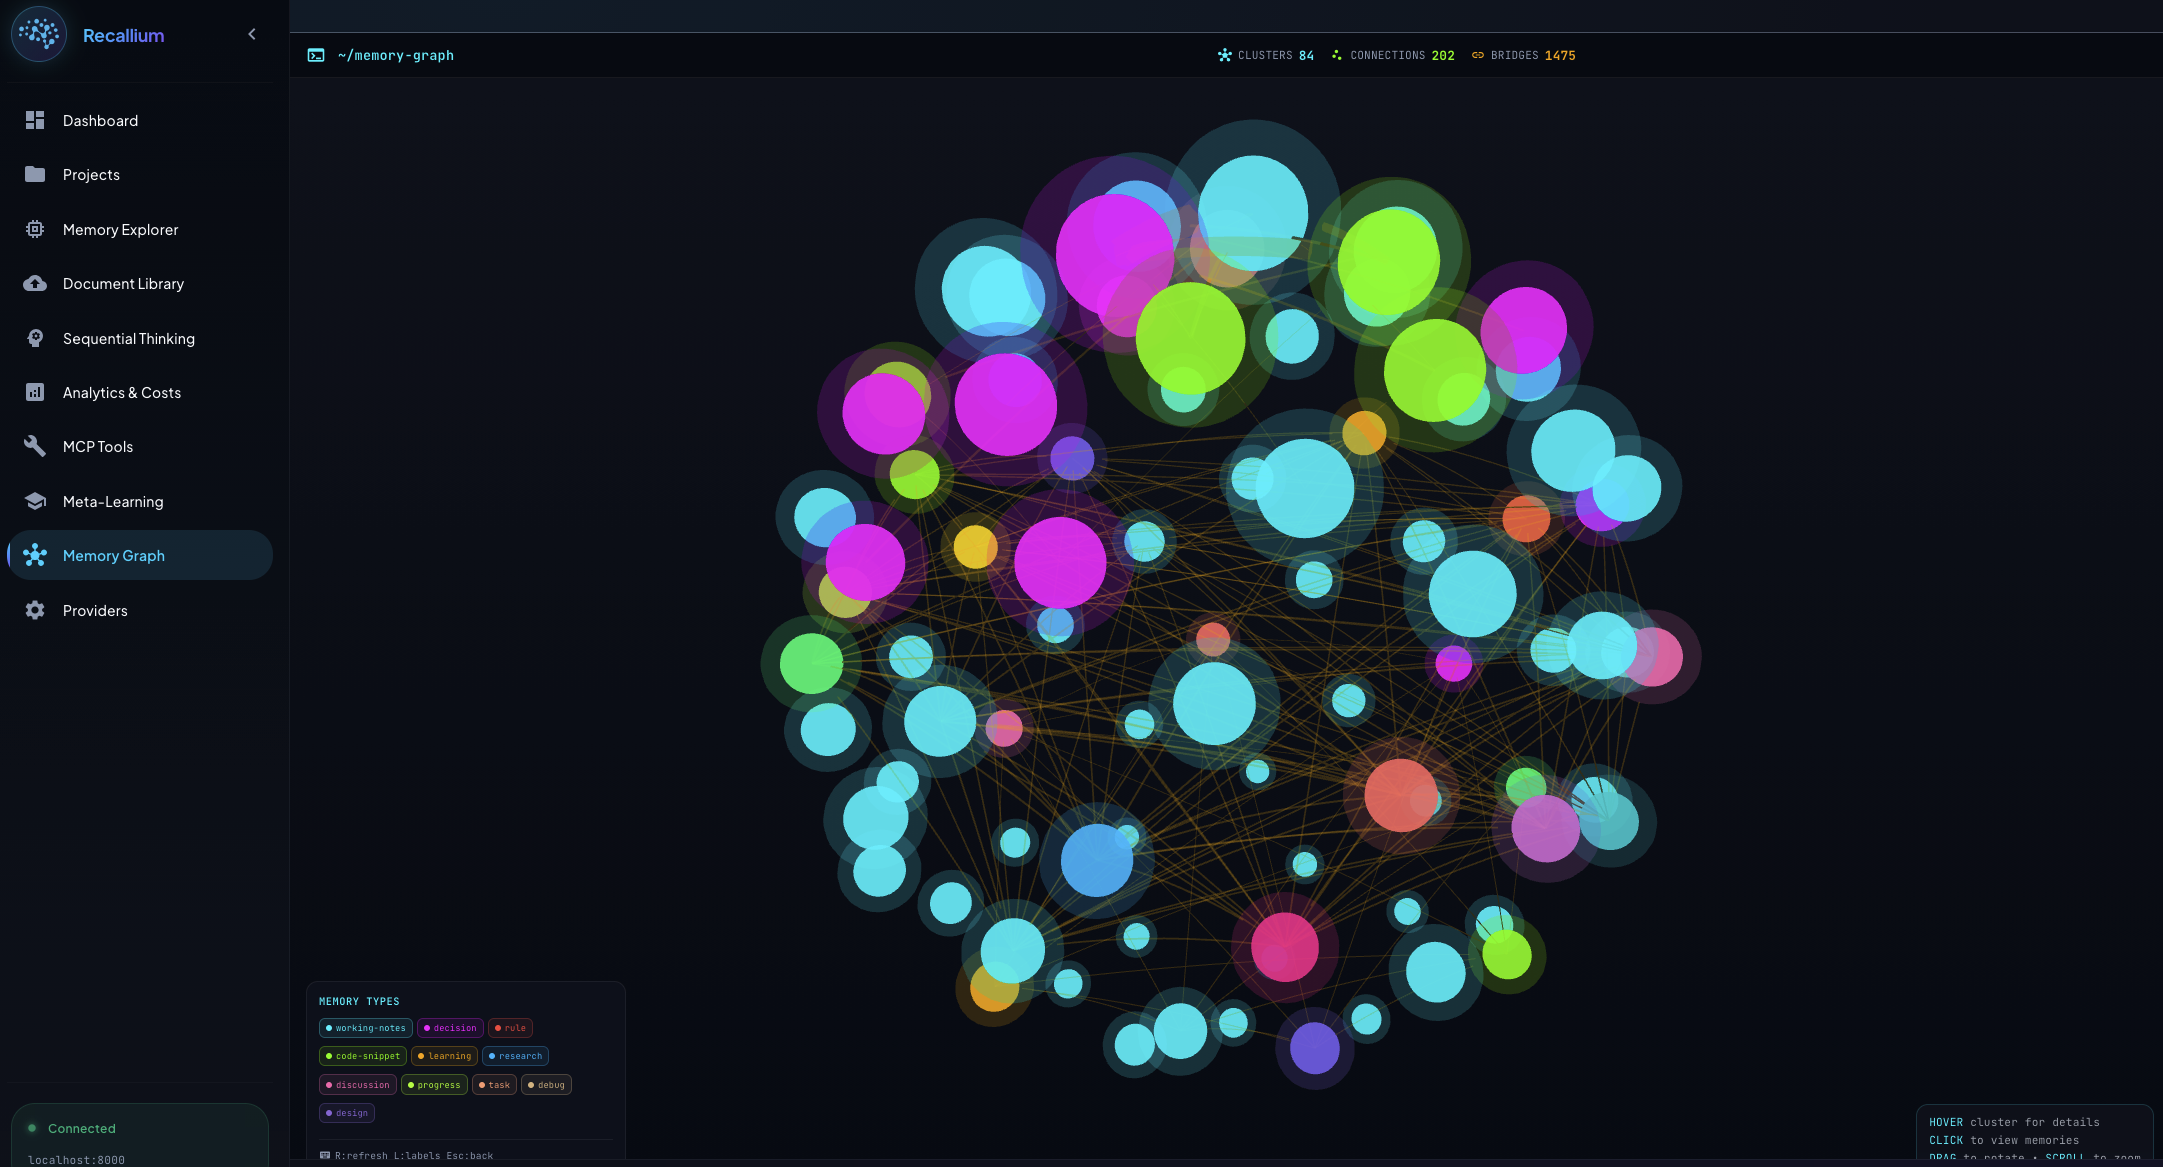Collapse the sidebar with the chevron
Viewport: 2163px width, 1167px height.
251,33
